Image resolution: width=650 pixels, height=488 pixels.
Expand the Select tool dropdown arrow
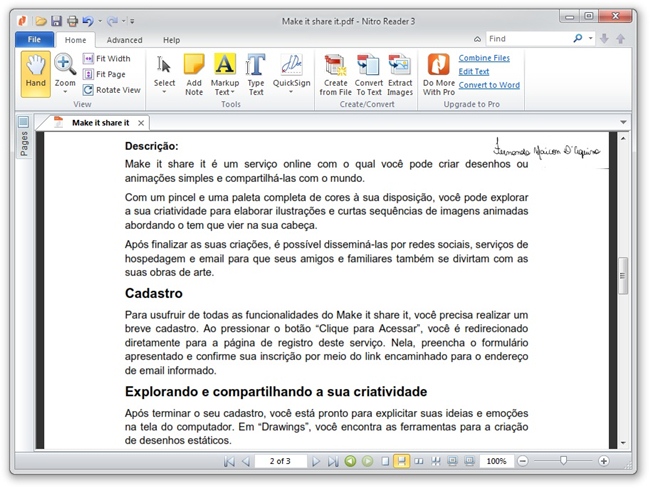coord(164,92)
